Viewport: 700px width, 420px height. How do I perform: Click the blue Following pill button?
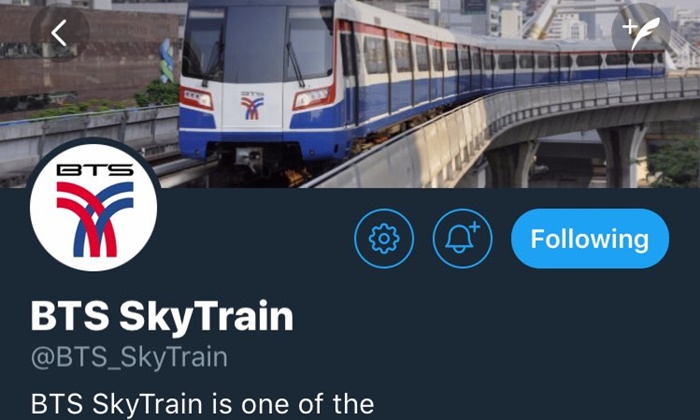590,238
